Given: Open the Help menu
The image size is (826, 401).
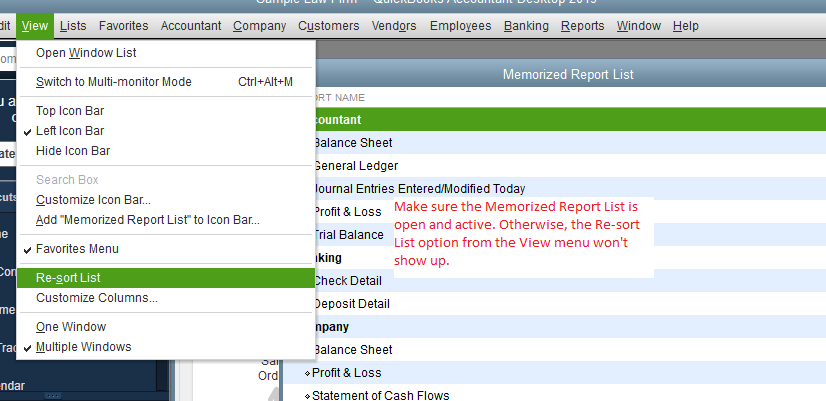Looking at the screenshot, I should (685, 26).
